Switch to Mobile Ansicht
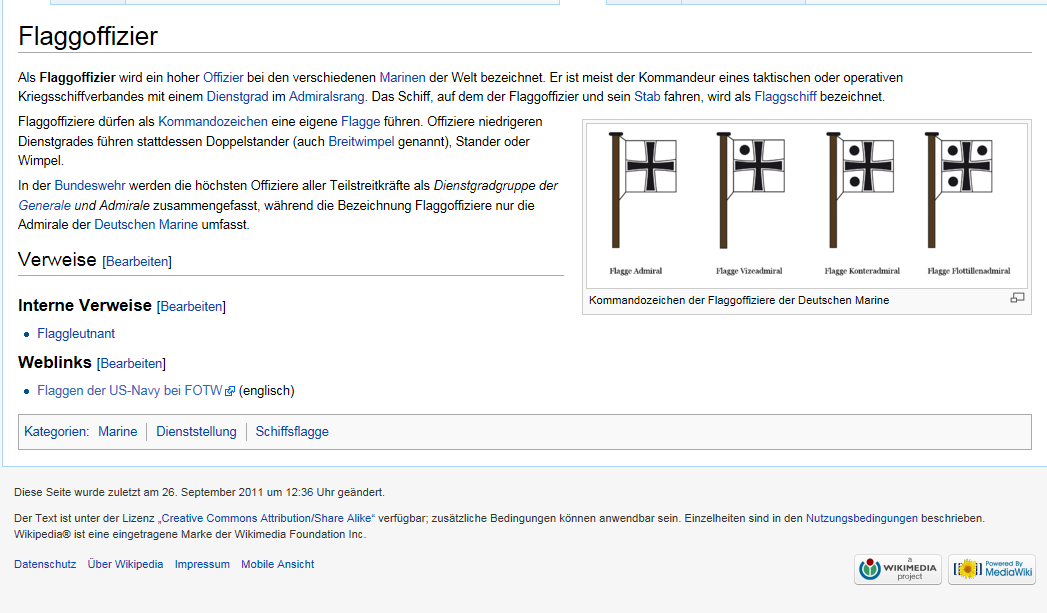 (x=277, y=564)
